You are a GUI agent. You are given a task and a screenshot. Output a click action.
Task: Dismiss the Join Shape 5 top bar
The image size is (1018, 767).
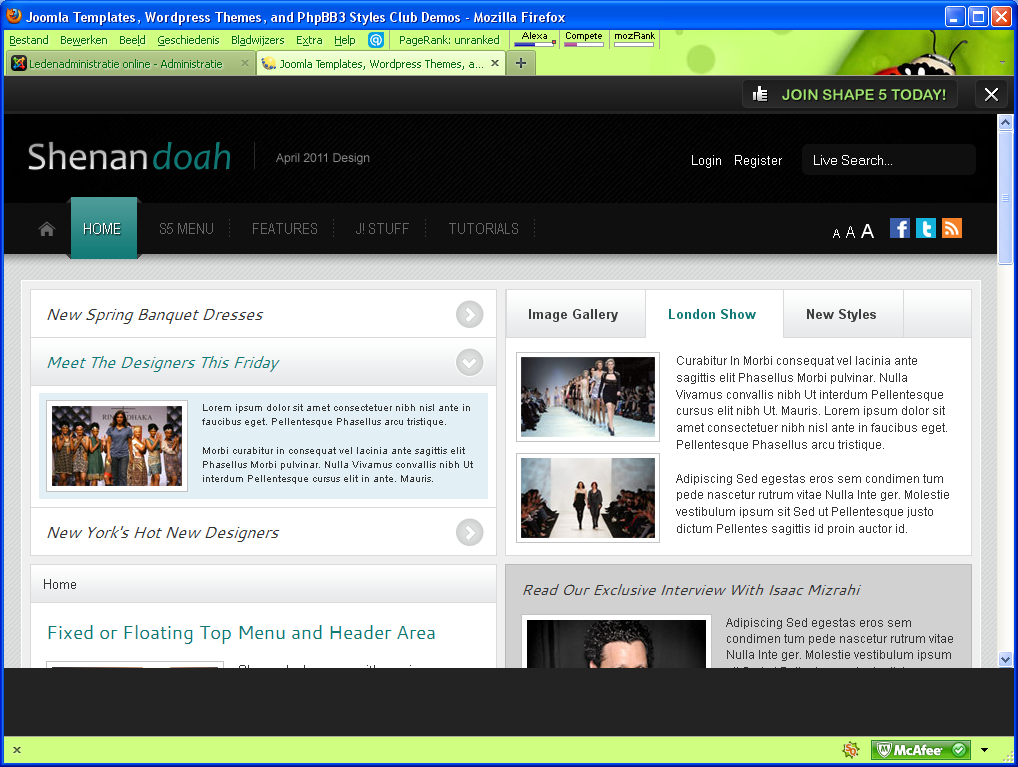pos(991,95)
